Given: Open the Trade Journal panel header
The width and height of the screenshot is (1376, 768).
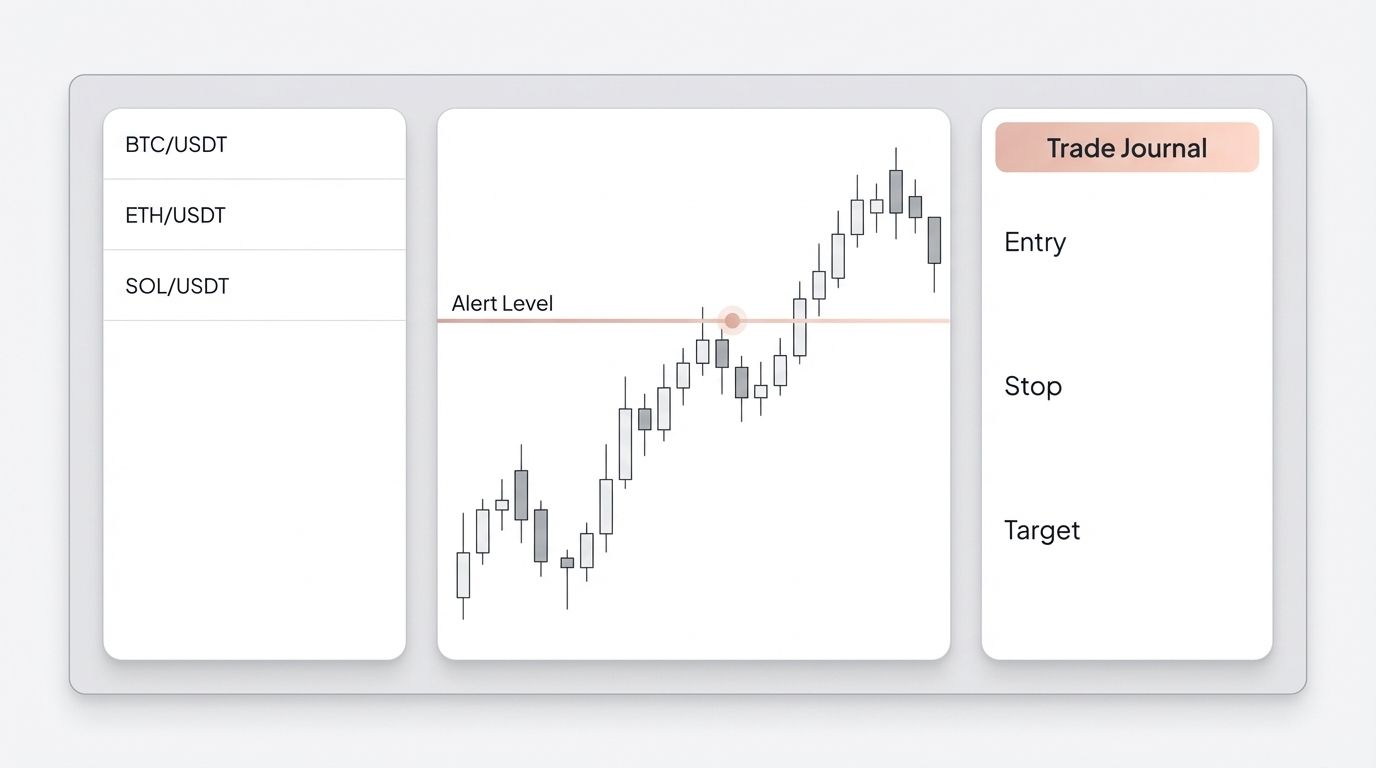Looking at the screenshot, I should [1126, 147].
